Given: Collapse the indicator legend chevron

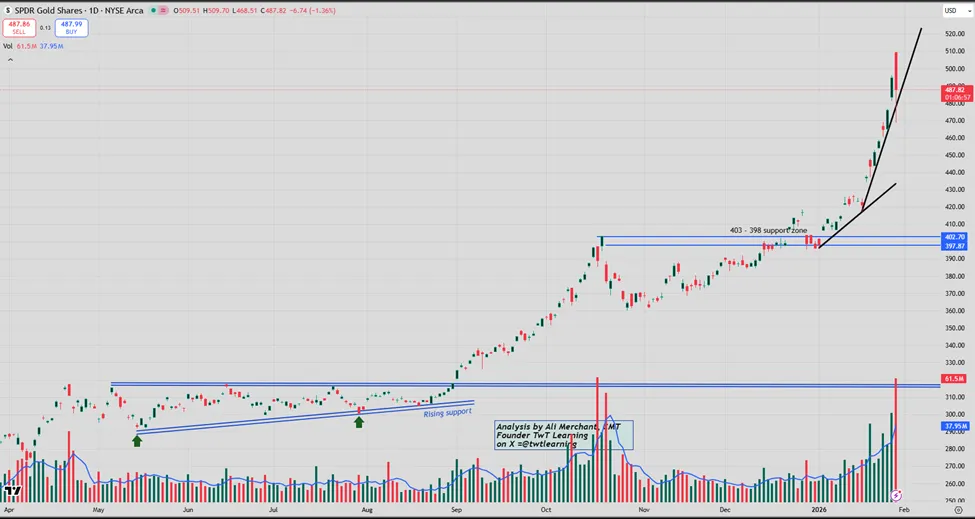Looking at the screenshot, I should tap(10, 60).
